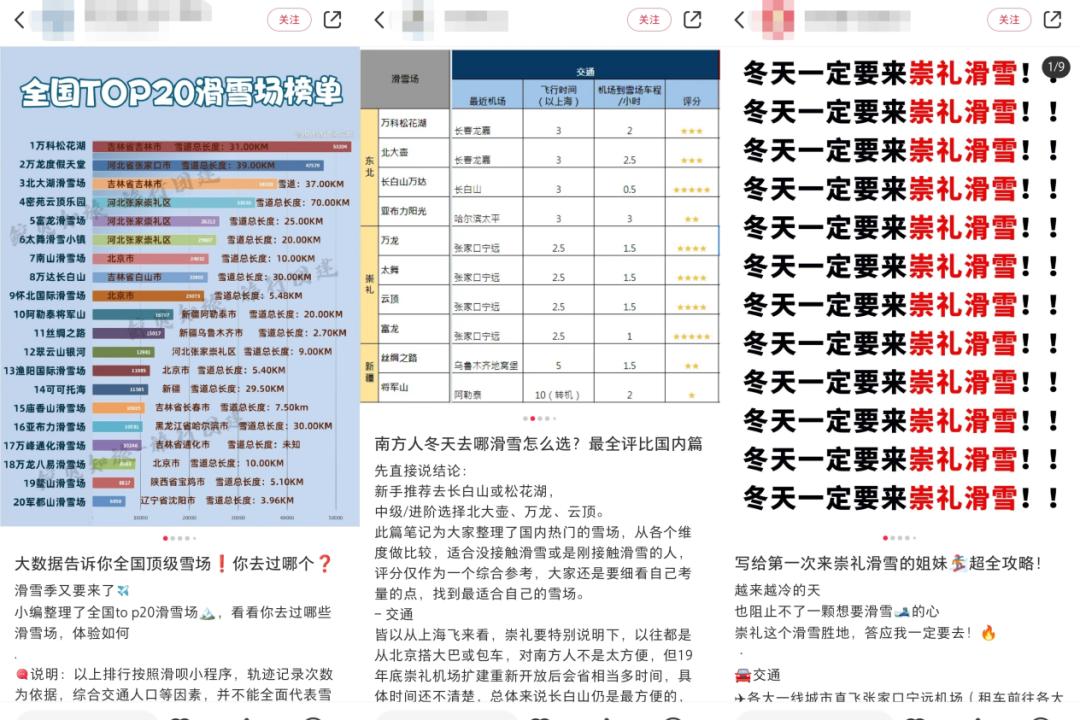The height and width of the screenshot is (720, 1080).
Task: Follow the author of the 崇礼滑雪 post
Action: 1009,20
